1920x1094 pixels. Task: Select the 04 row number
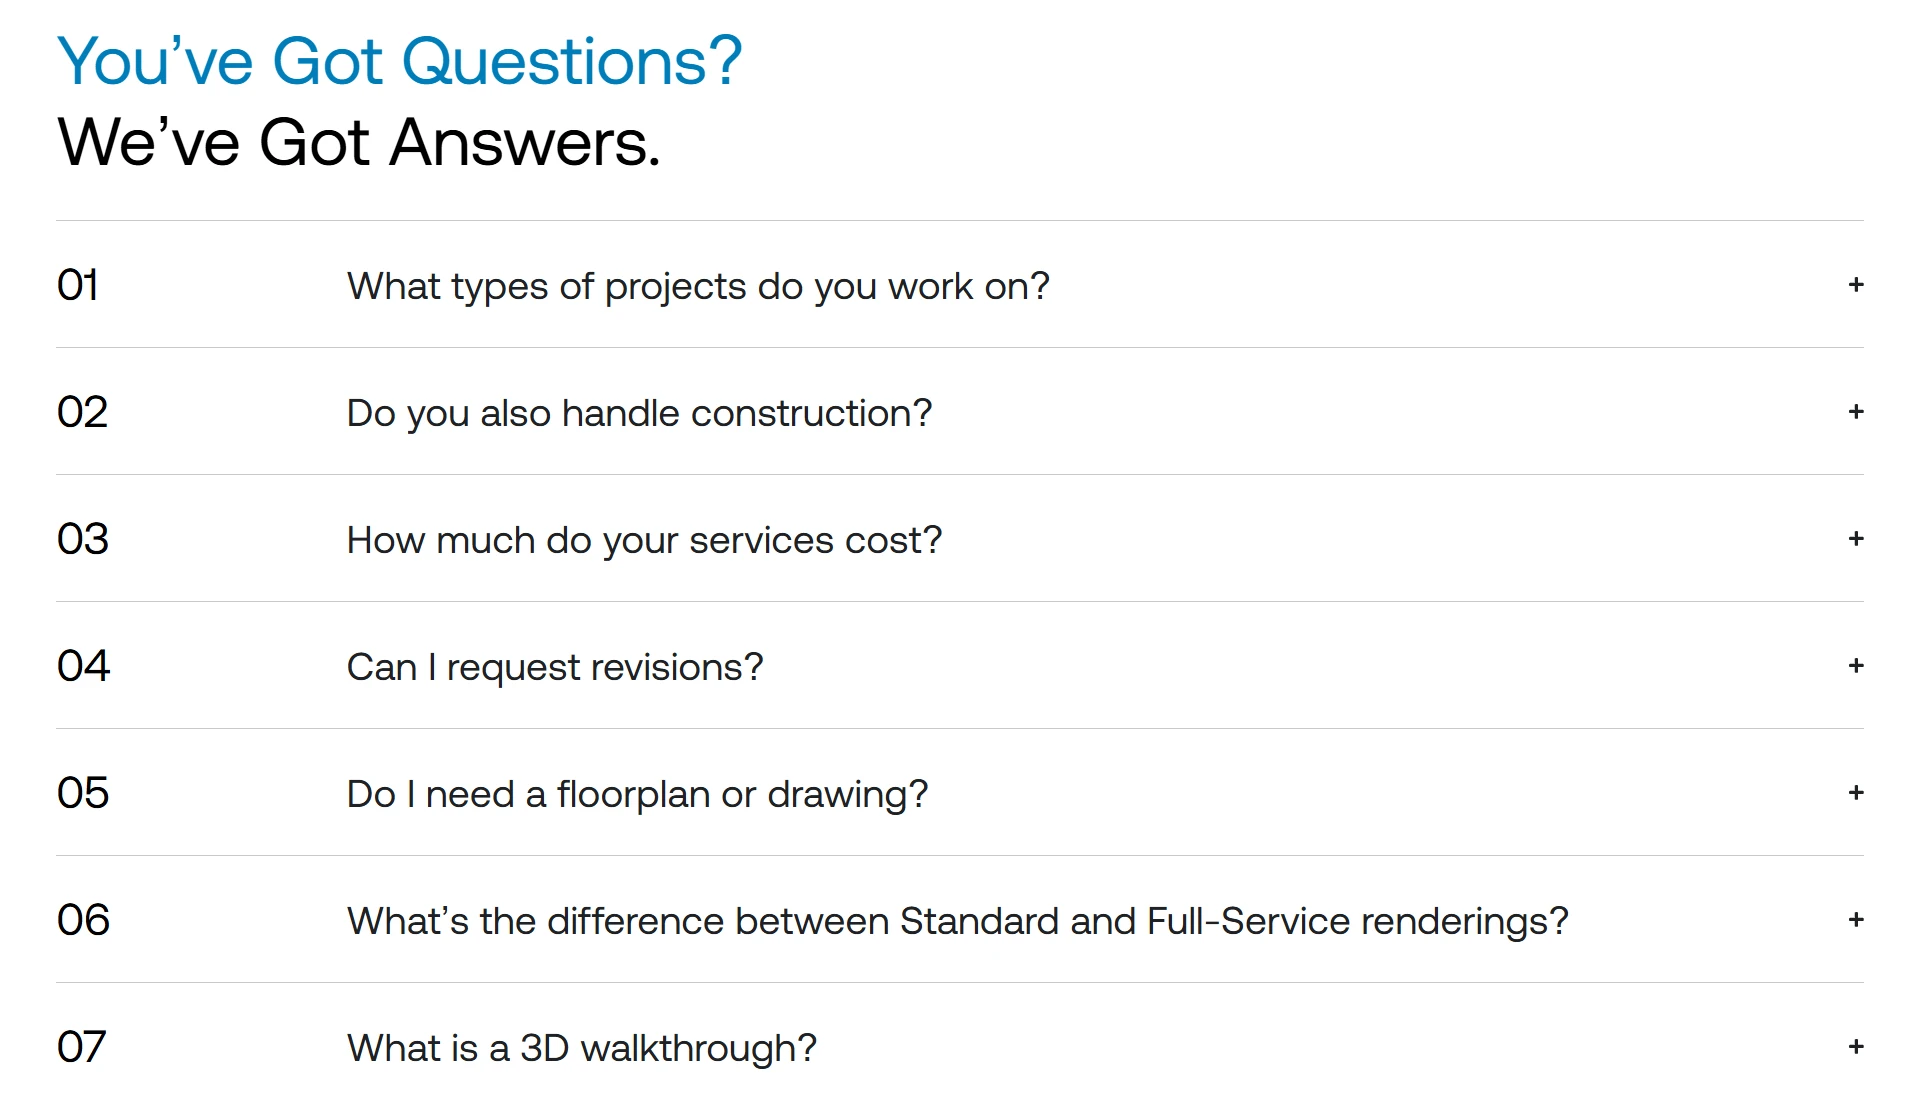(83, 667)
